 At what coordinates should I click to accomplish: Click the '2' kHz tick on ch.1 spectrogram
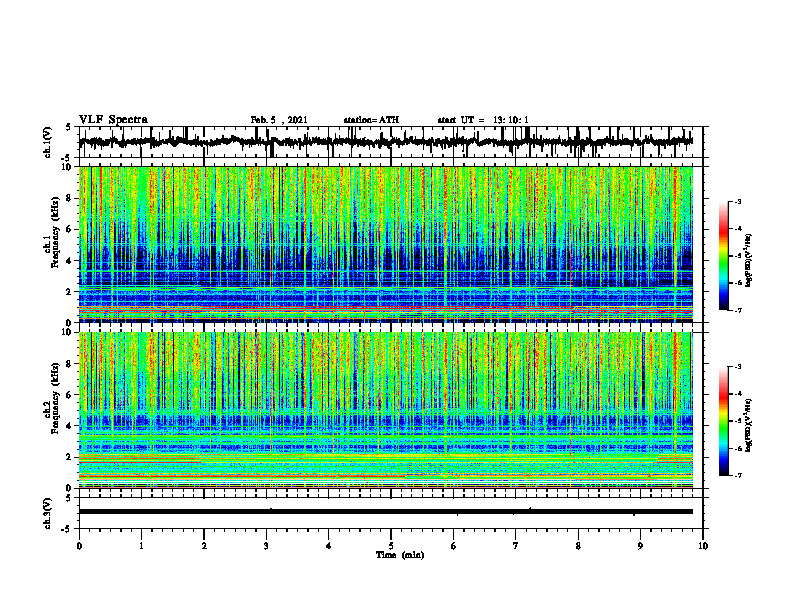click(x=69, y=292)
